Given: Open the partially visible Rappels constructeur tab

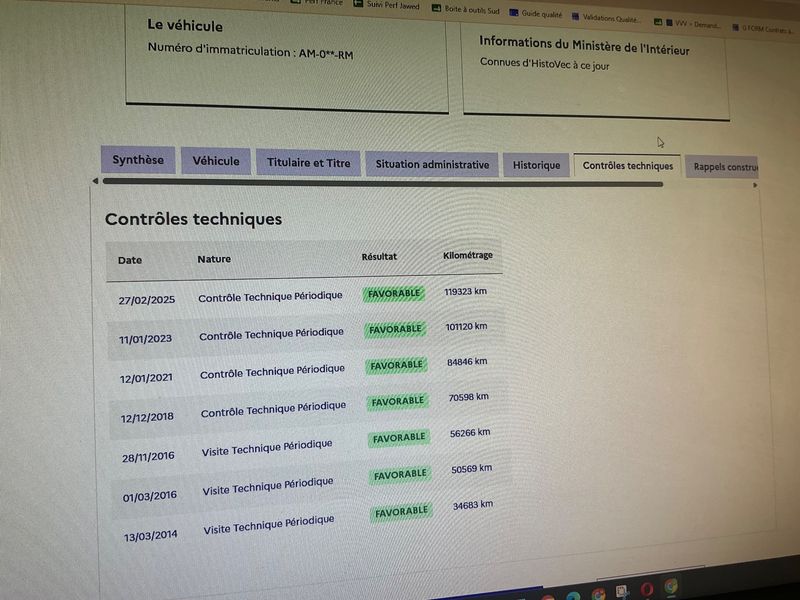Looking at the screenshot, I should (x=722, y=167).
